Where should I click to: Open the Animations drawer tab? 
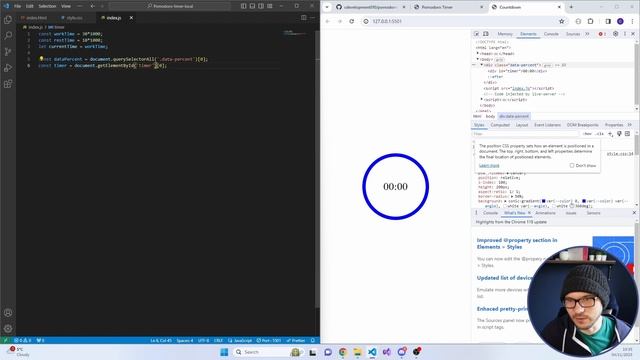point(545,213)
